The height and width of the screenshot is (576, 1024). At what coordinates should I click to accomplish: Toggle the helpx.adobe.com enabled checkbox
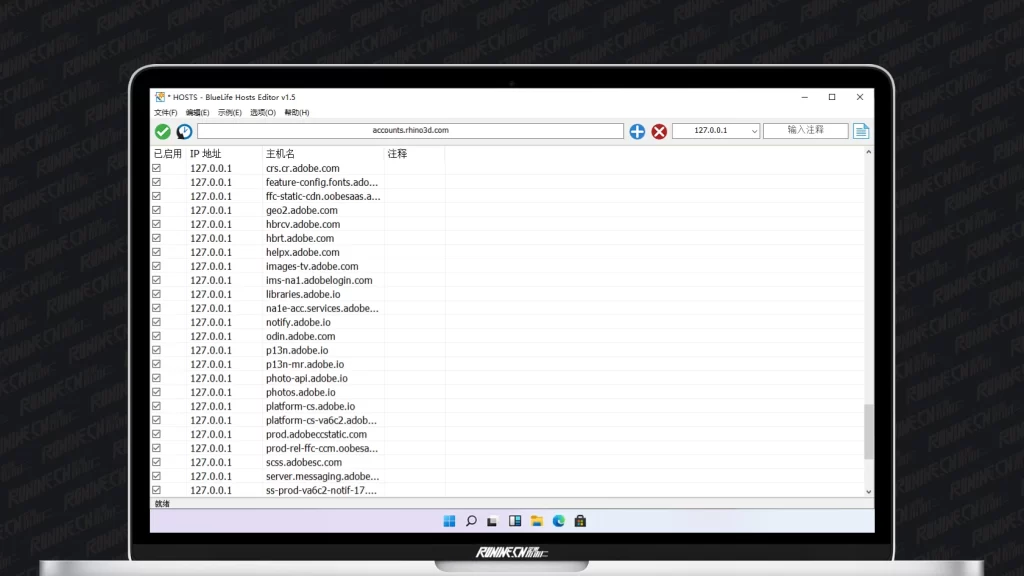pyautogui.click(x=157, y=252)
